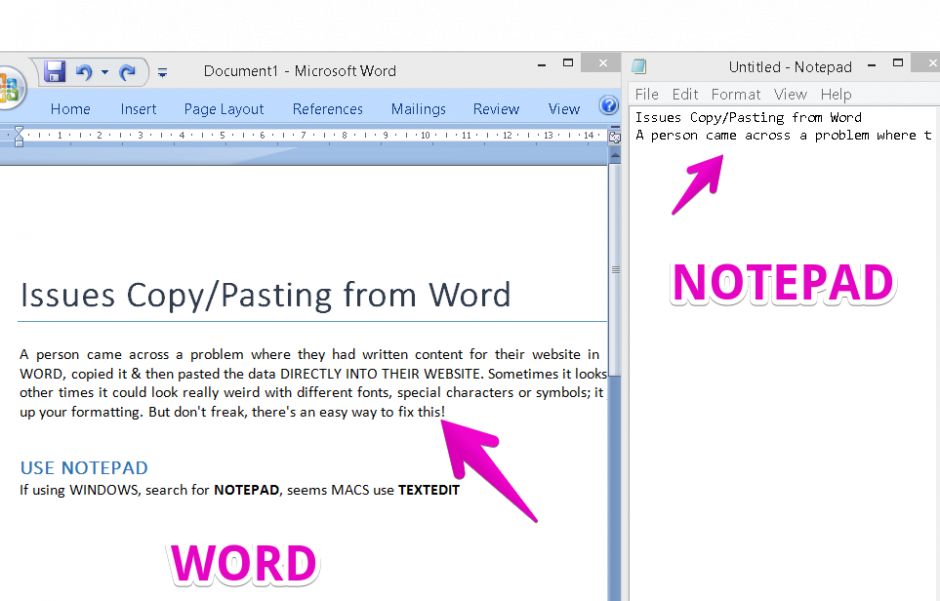Image resolution: width=940 pixels, height=601 pixels.
Task: Open Notepad's Edit menu
Action: [685, 94]
